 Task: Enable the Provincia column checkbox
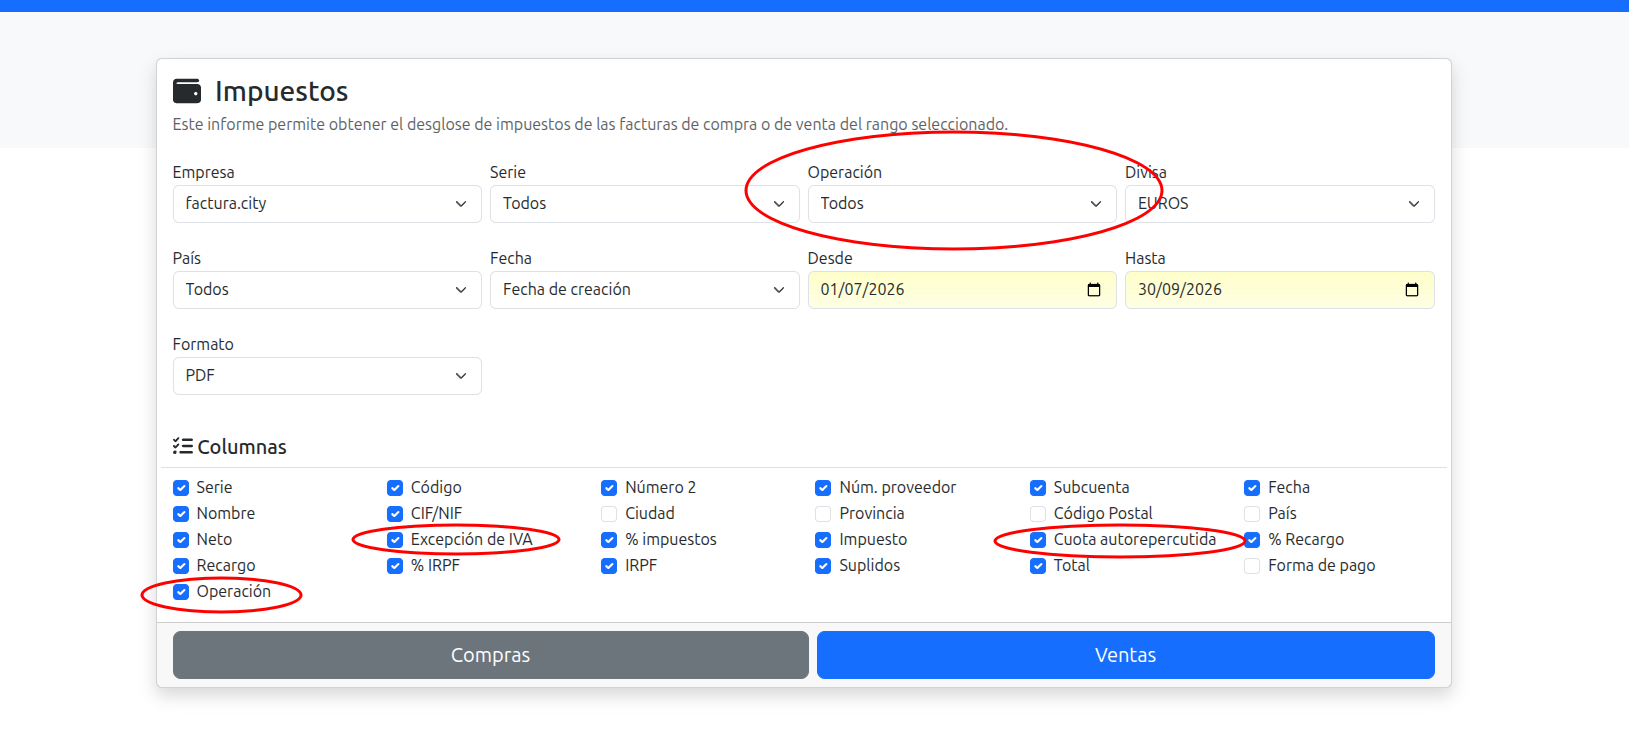tap(823, 514)
